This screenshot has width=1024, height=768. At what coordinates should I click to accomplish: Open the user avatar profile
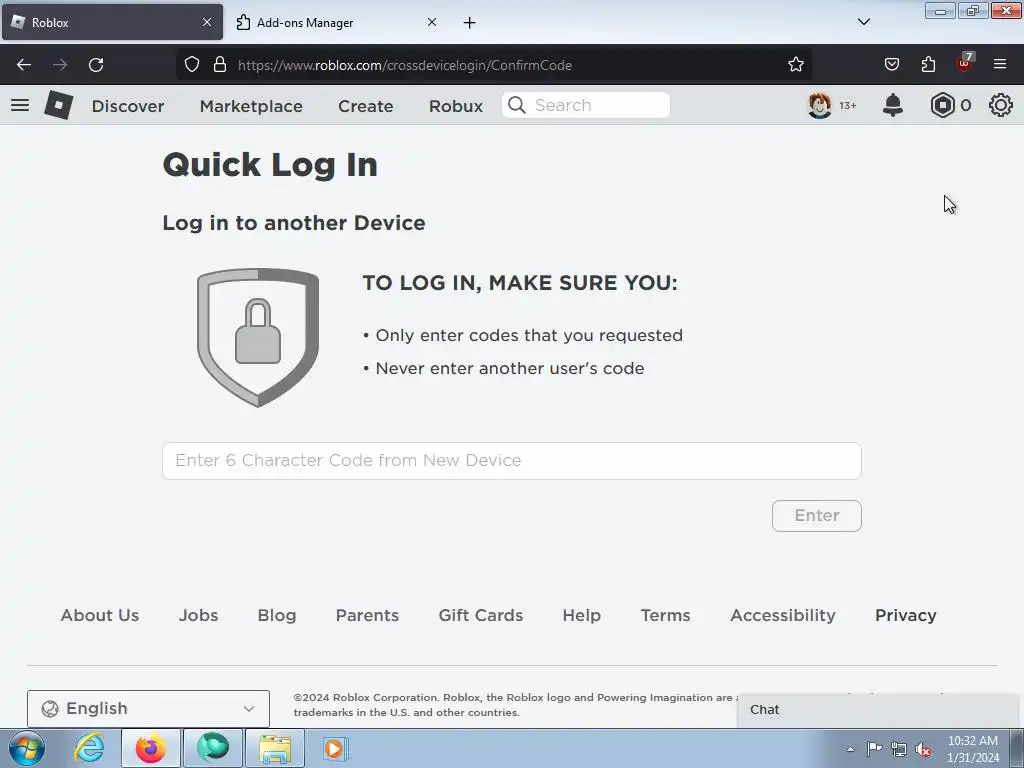(820, 105)
